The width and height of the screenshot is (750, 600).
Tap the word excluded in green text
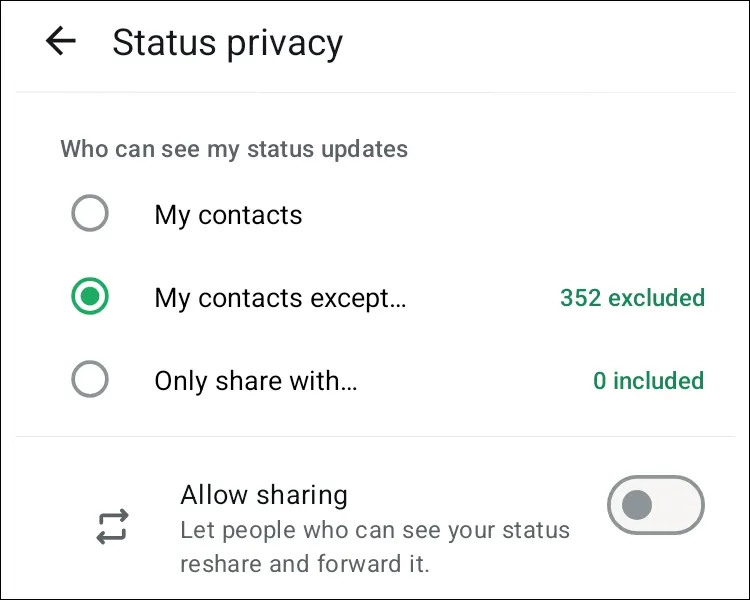pos(656,298)
